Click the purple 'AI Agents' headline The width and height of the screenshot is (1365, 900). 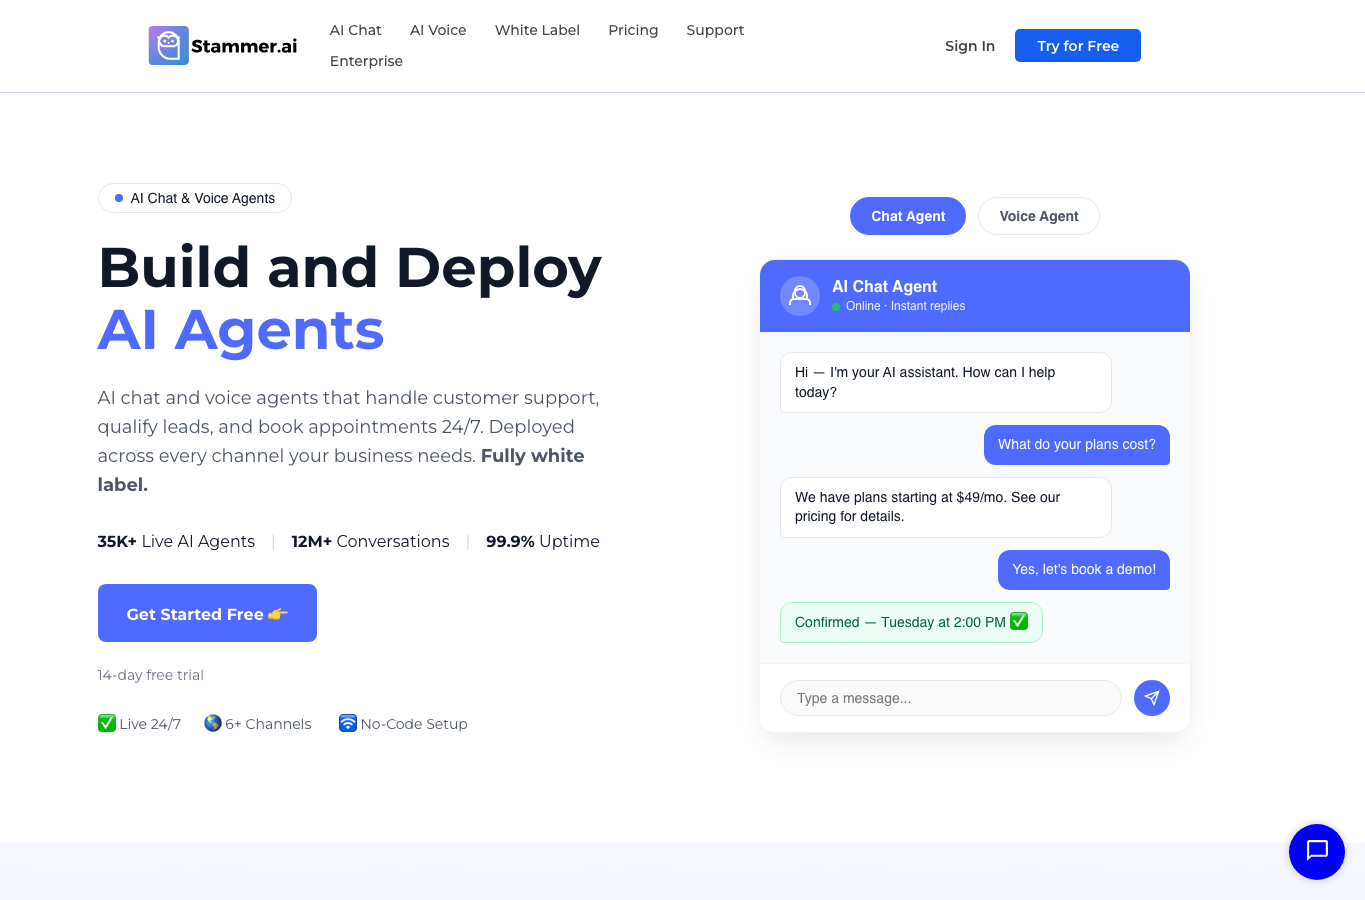coord(241,330)
